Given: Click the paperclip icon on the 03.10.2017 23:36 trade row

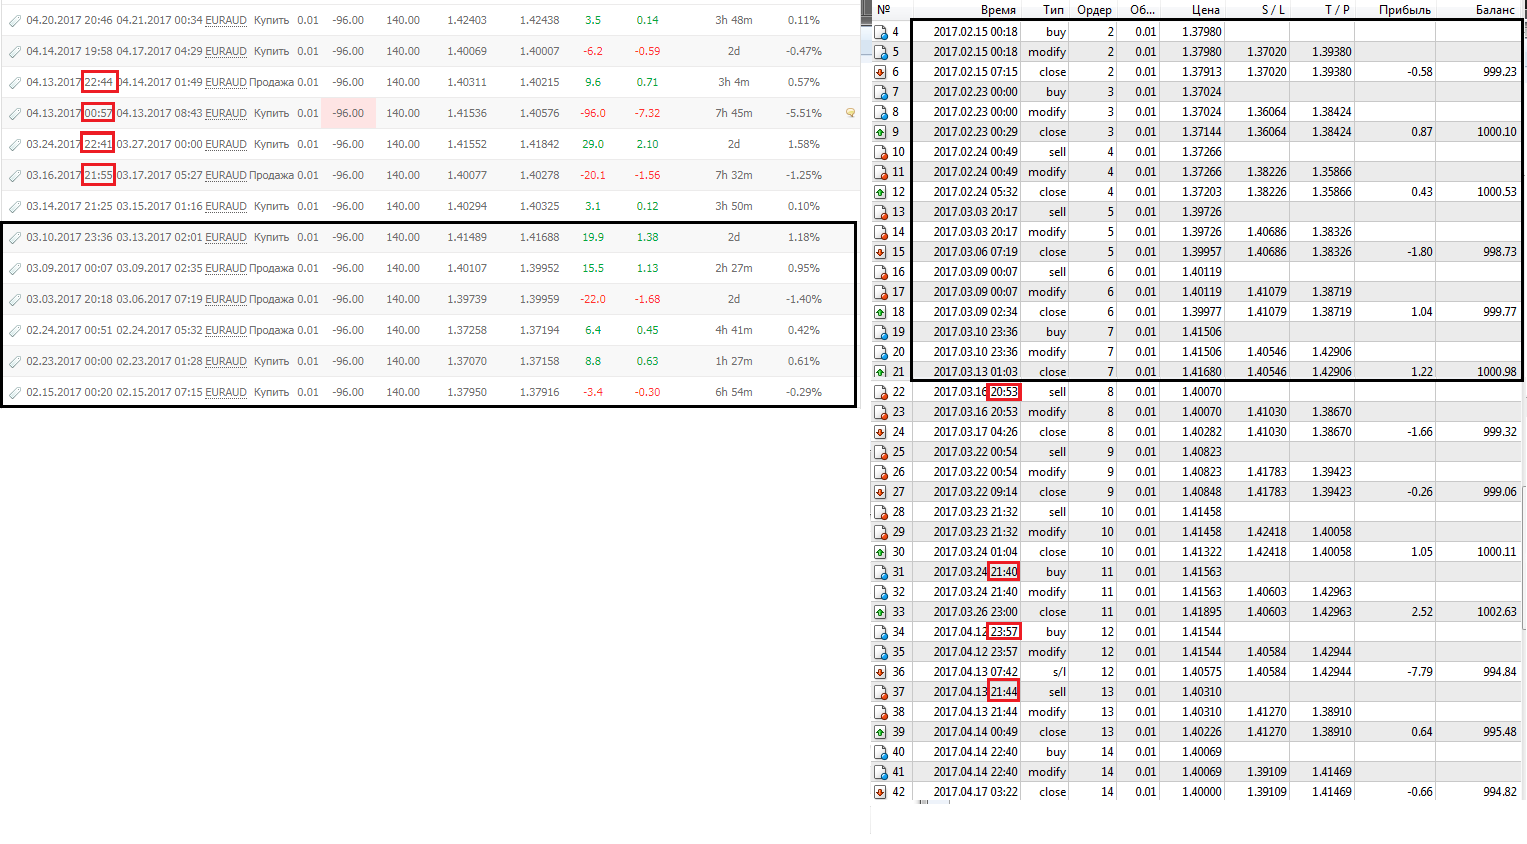Looking at the screenshot, I should coord(14,237).
